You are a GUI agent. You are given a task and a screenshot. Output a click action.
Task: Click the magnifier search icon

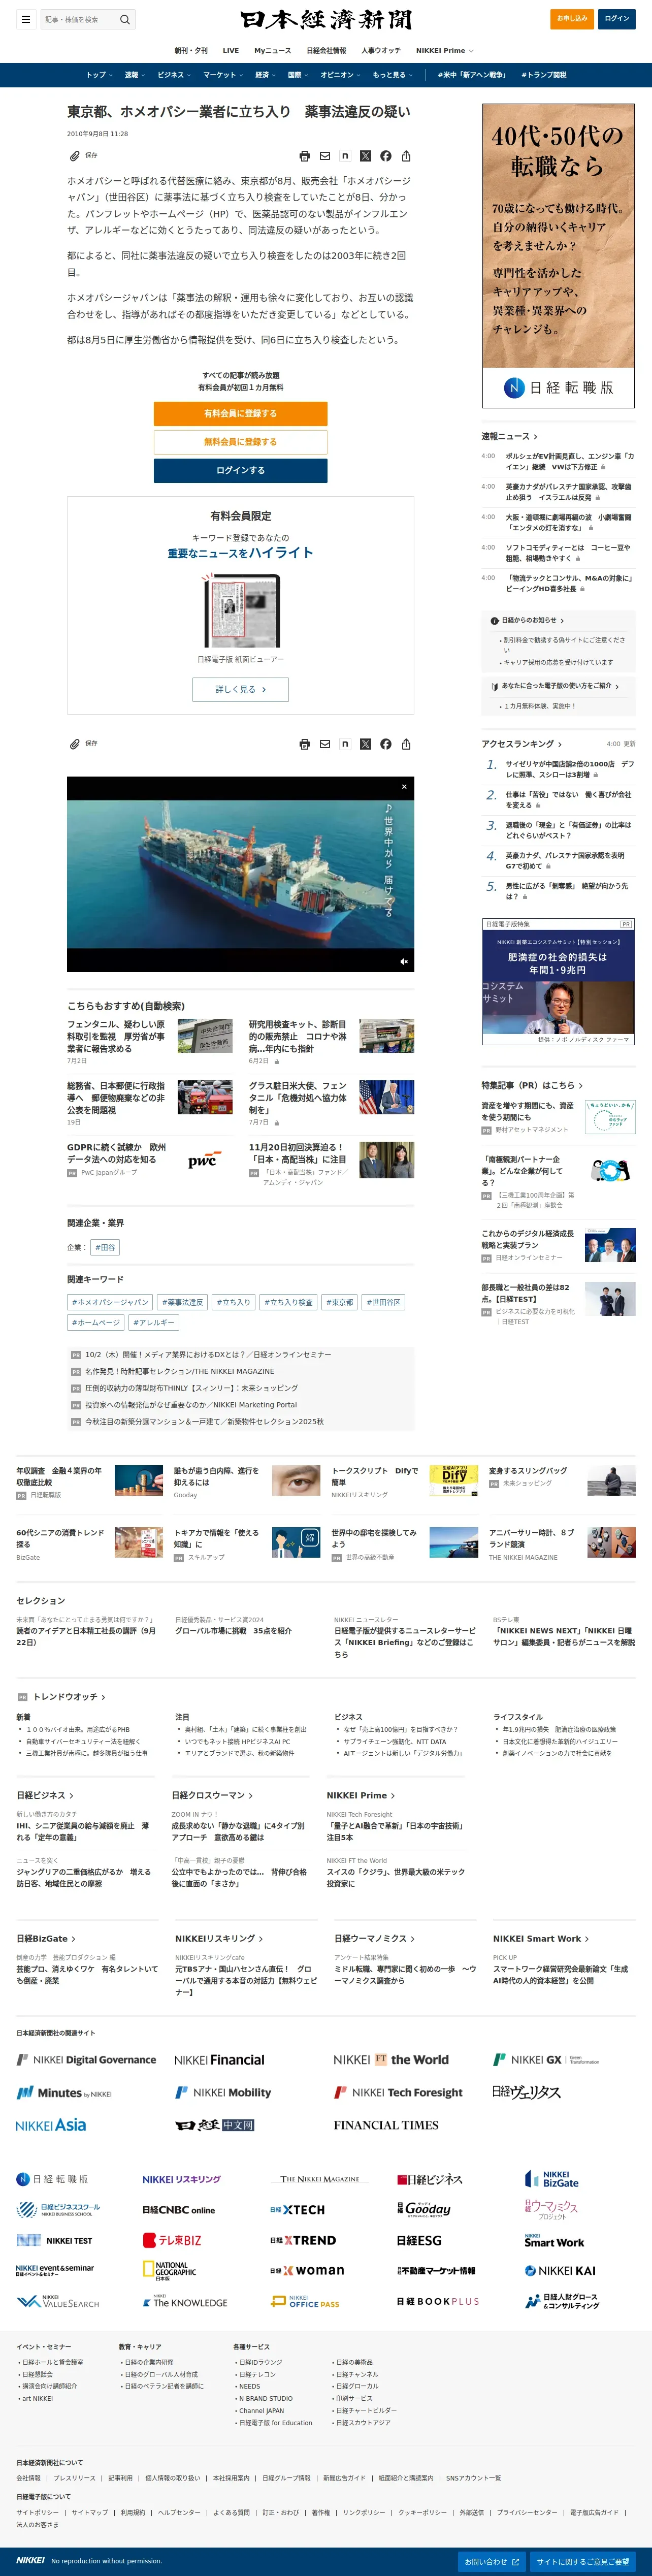[x=125, y=19]
